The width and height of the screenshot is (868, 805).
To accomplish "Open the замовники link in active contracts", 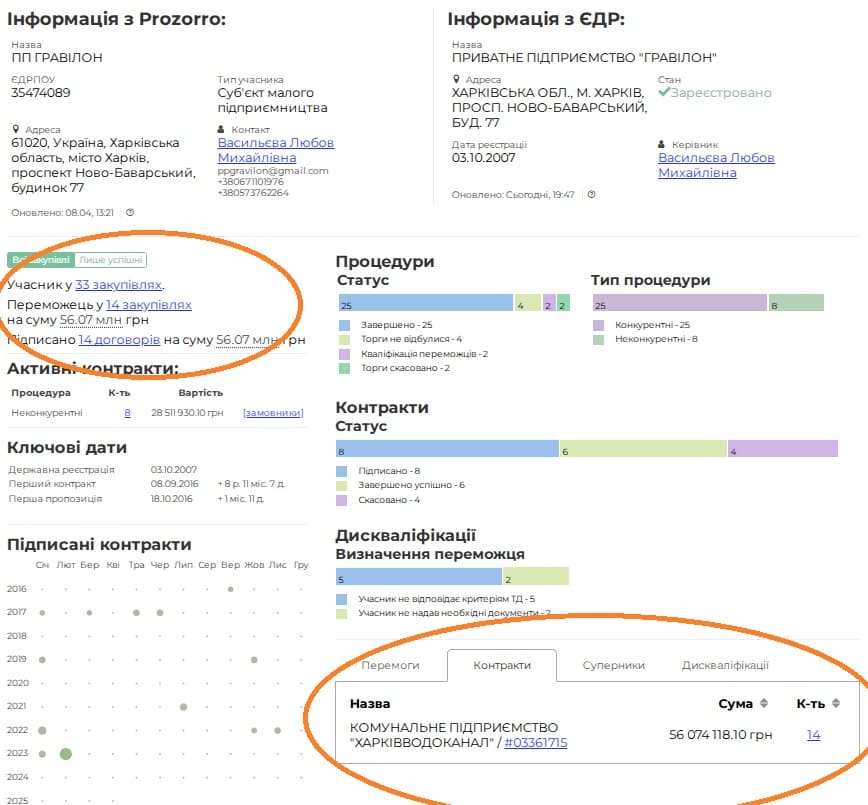I will 272,412.
